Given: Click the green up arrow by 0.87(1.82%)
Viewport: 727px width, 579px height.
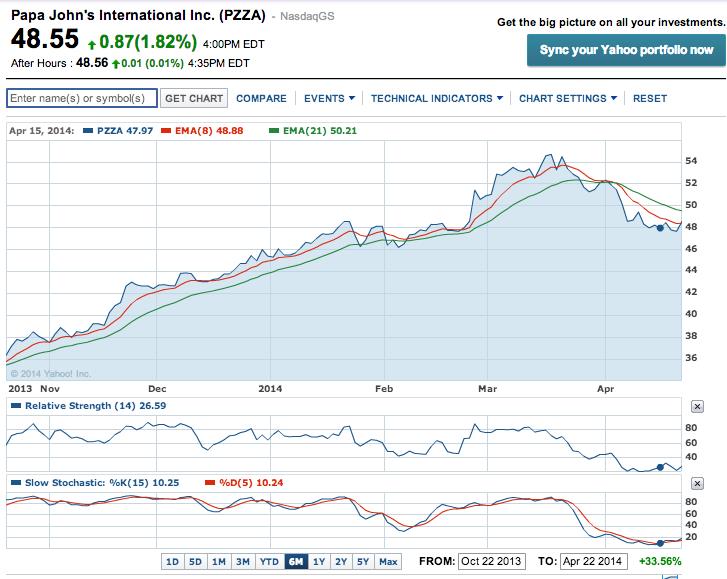Looking at the screenshot, I should click(92, 45).
